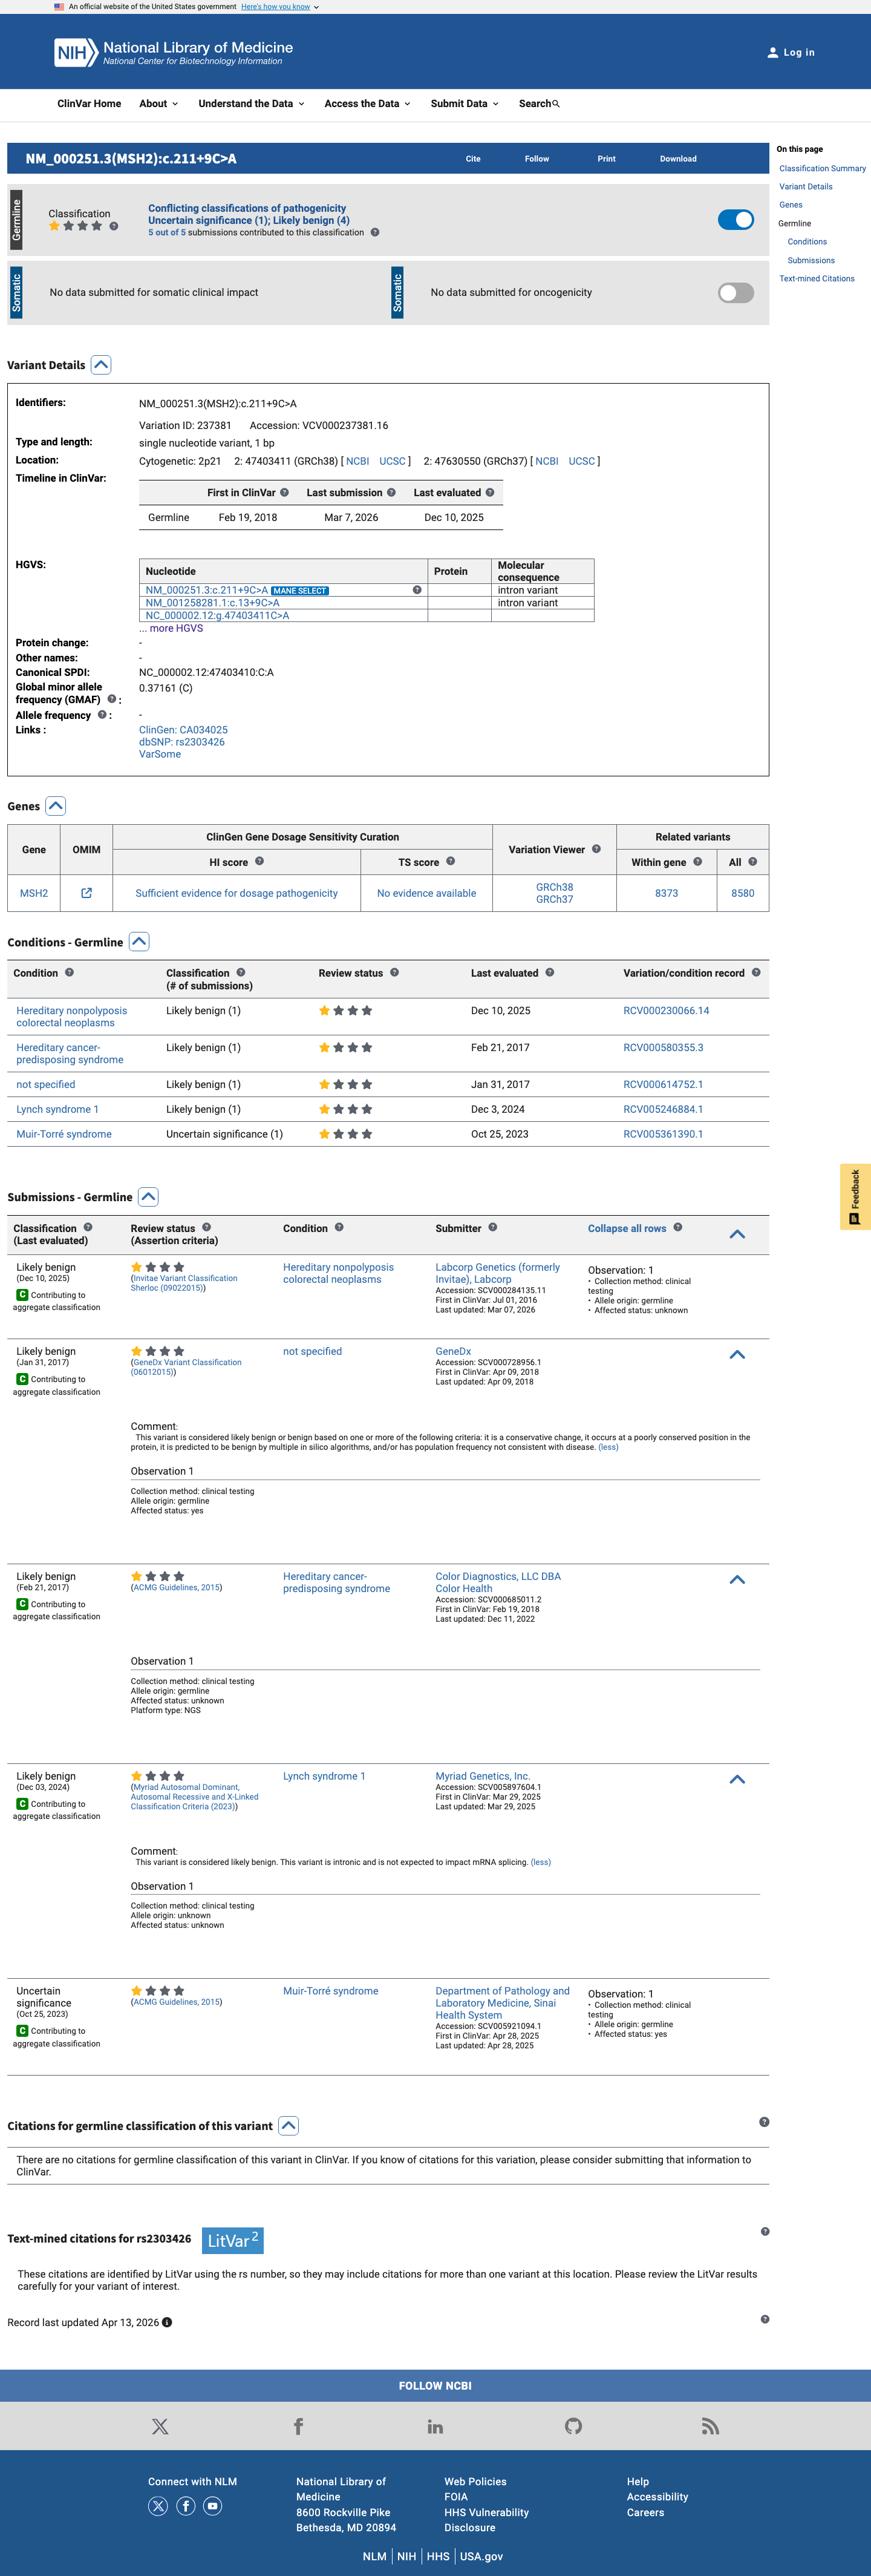Collapse the Citations for germline classification section

click(288, 2126)
